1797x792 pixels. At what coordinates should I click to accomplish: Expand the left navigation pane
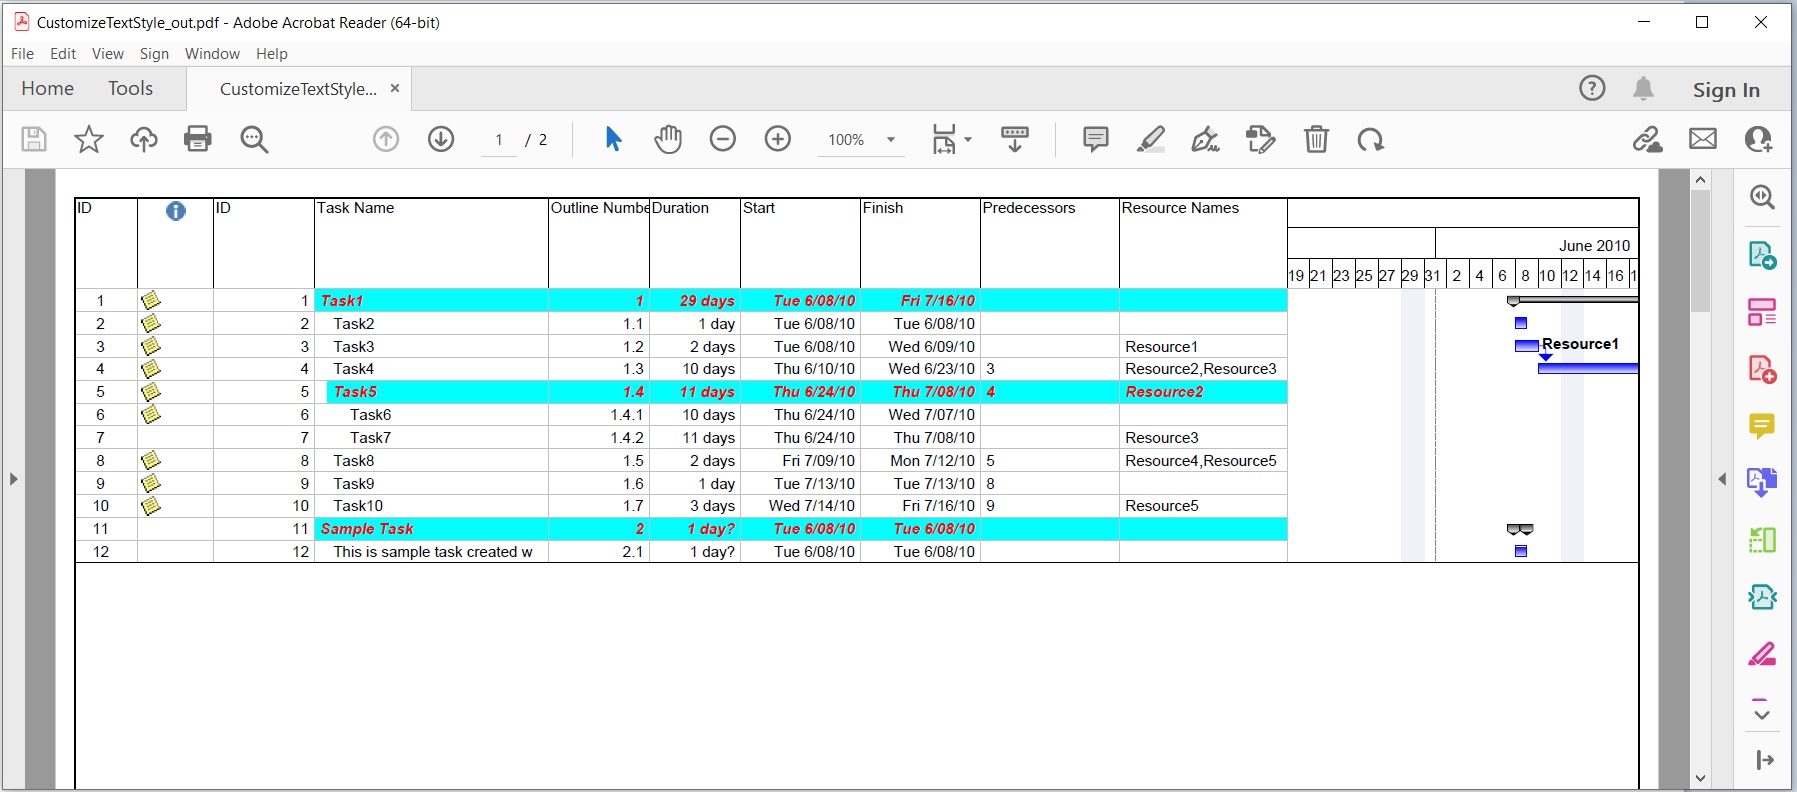pyautogui.click(x=13, y=479)
